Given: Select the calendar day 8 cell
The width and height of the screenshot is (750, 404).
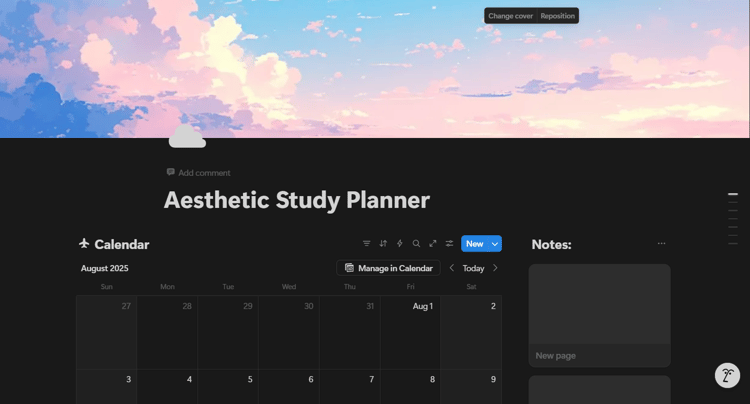Looking at the screenshot, I should click(410, 387).
